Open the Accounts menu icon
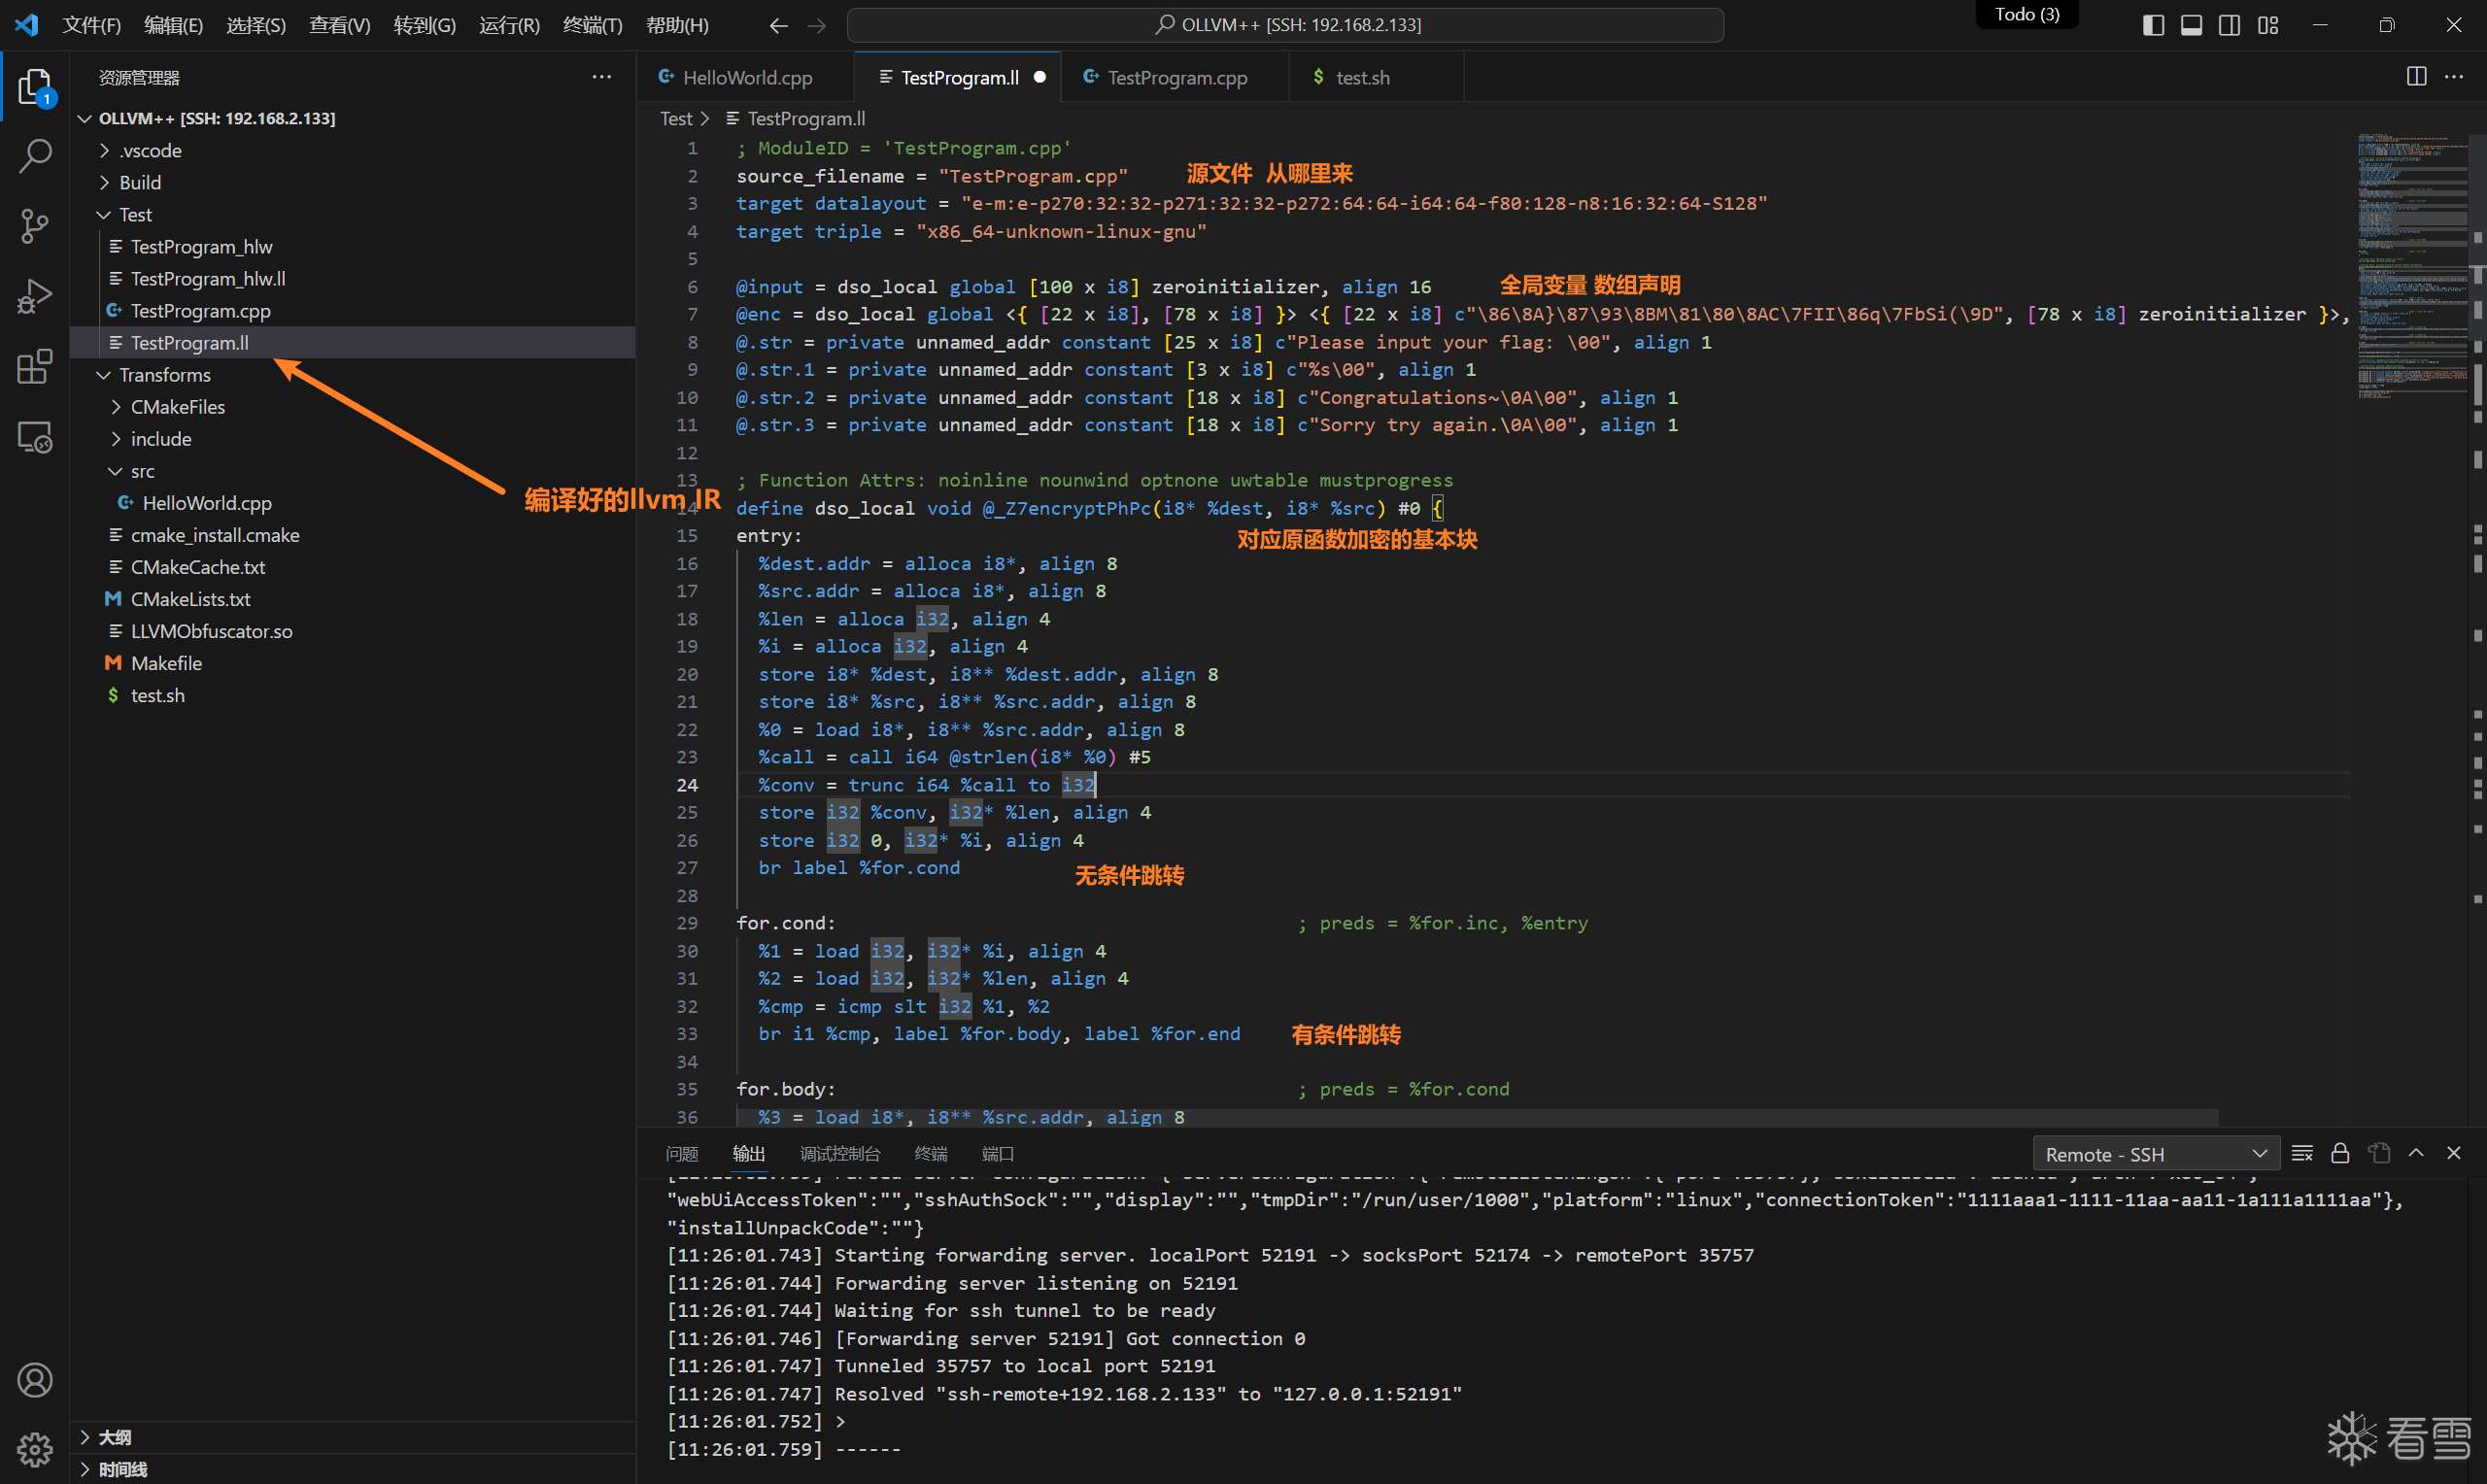The height and width of the screenshot is (1484, 2487). (35, 1380)
